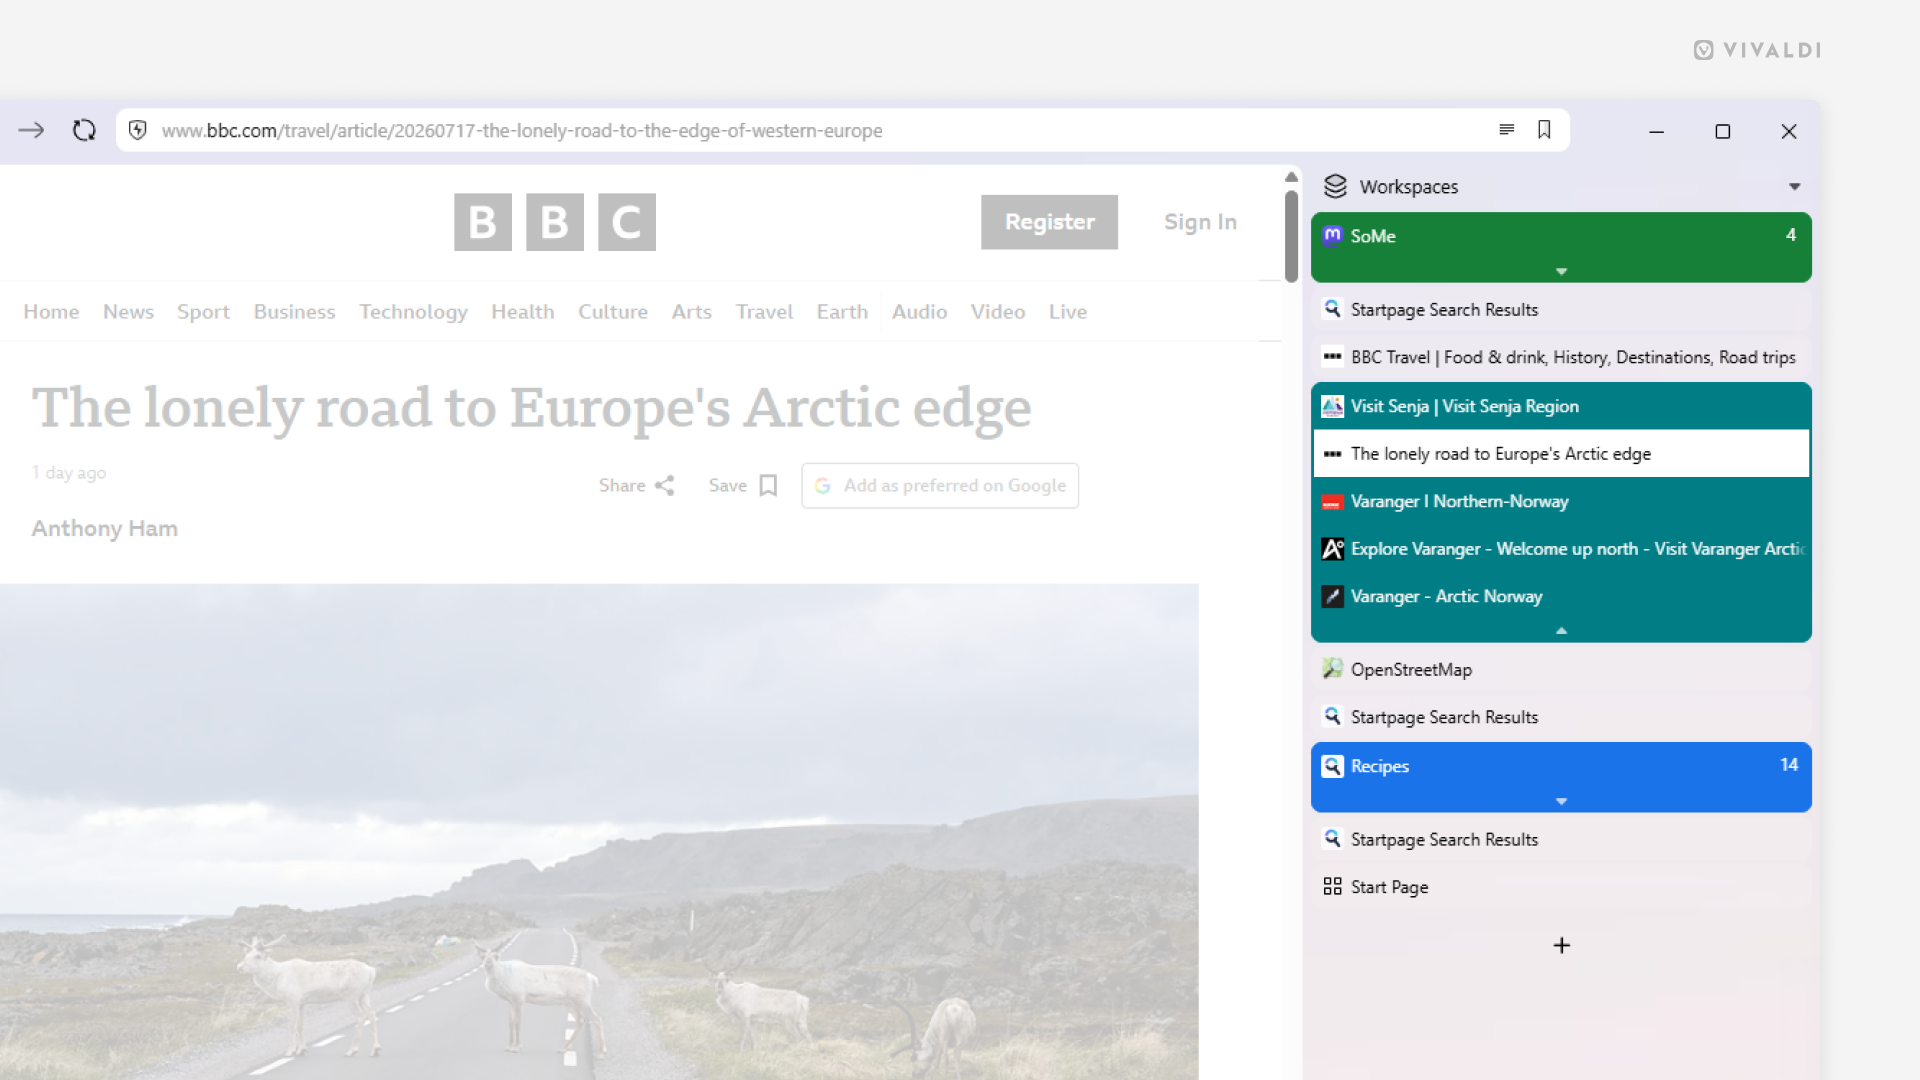Viewport: 1920px width, 1080px height.
Task: Open a new tab with plus button
Action: pyautogui.click(x=1561, y=945)
